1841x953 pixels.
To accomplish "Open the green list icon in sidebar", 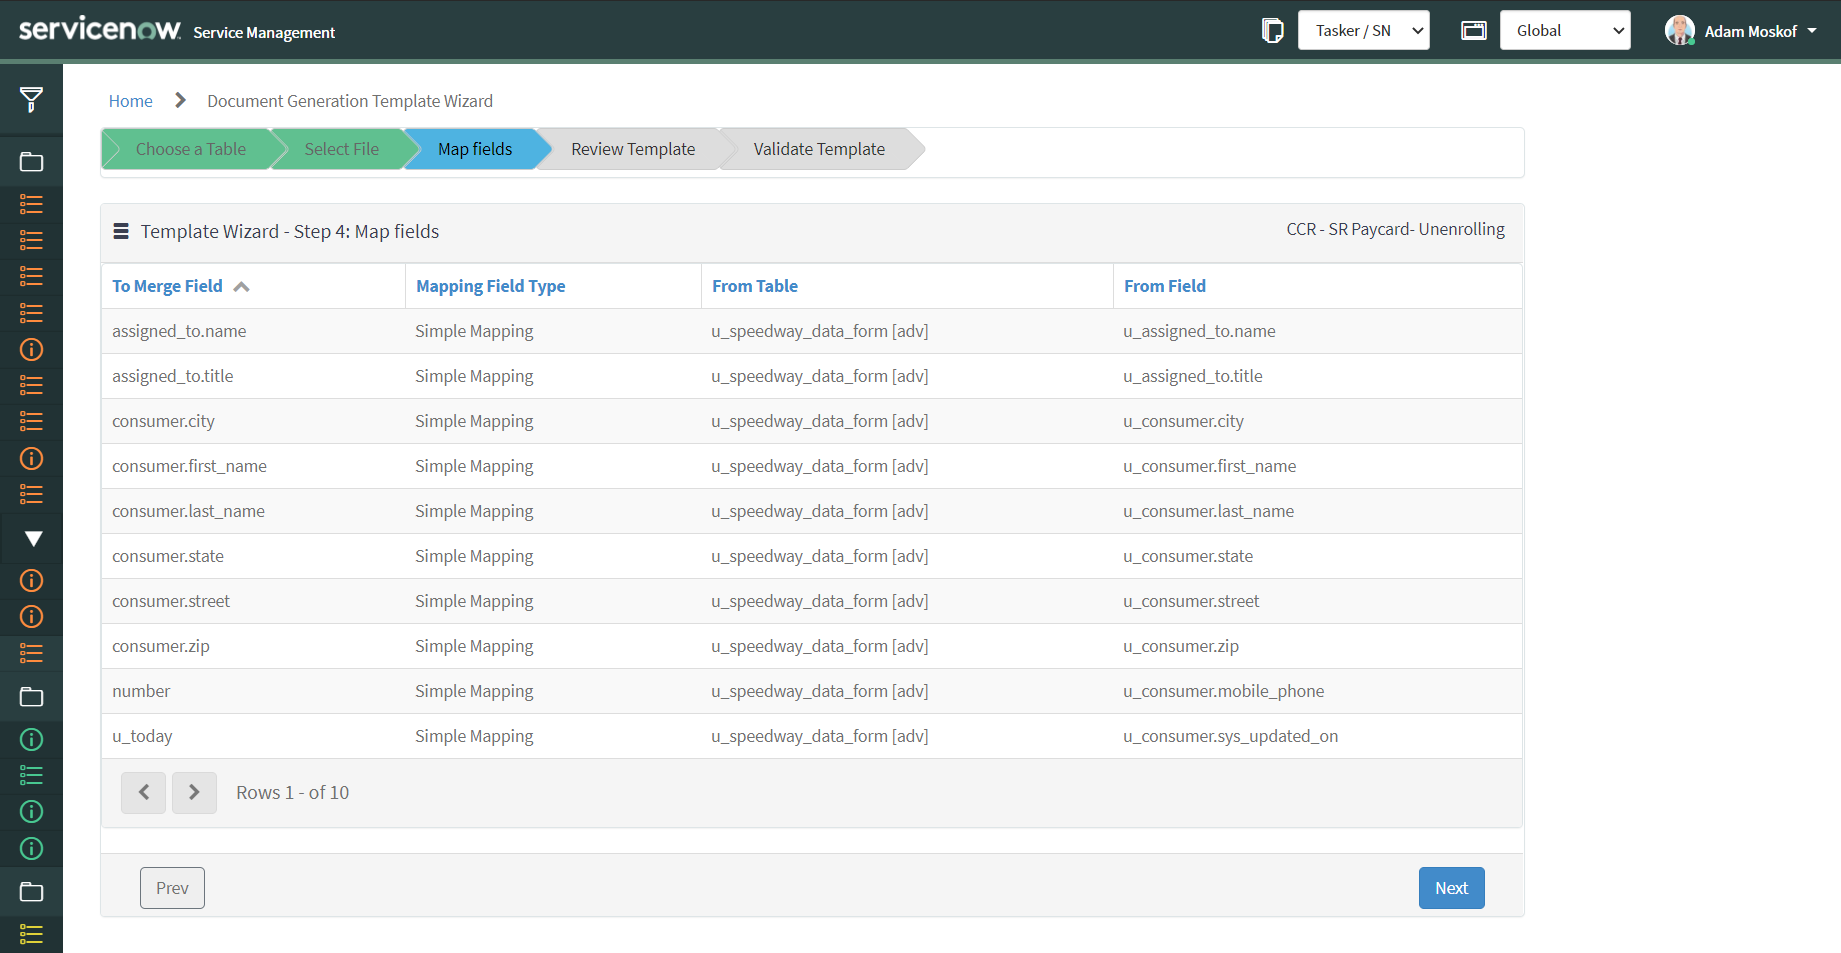I will pos(32,775).
